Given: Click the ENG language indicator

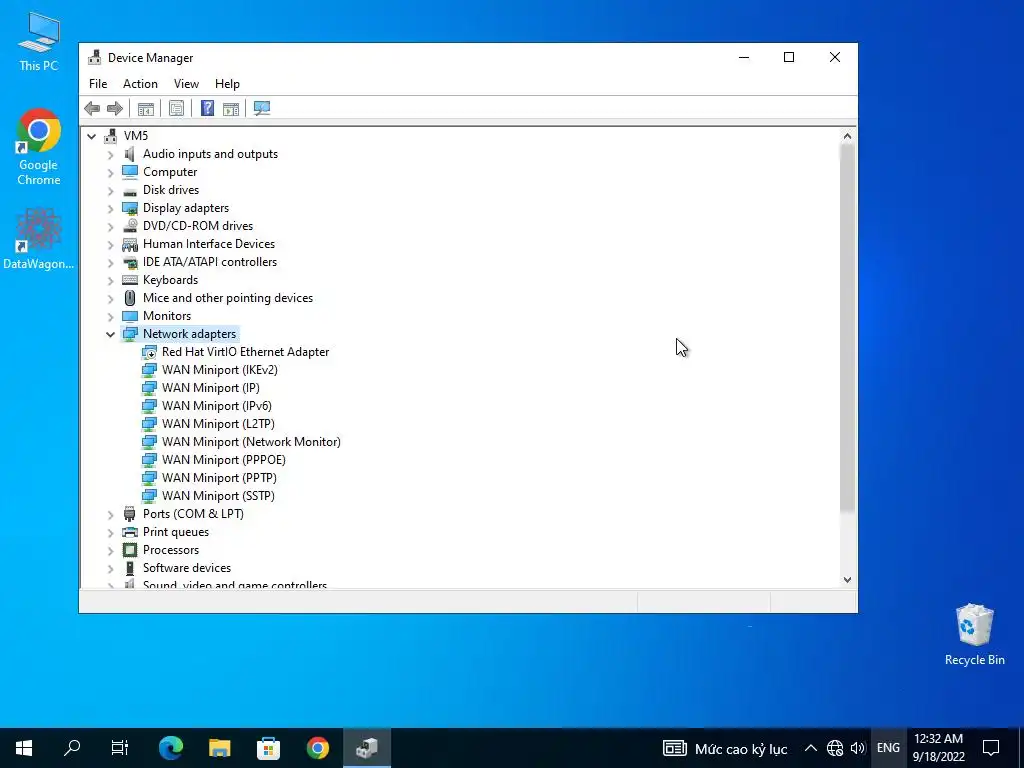Looking at the screenshot, I should tap(888, 748).
